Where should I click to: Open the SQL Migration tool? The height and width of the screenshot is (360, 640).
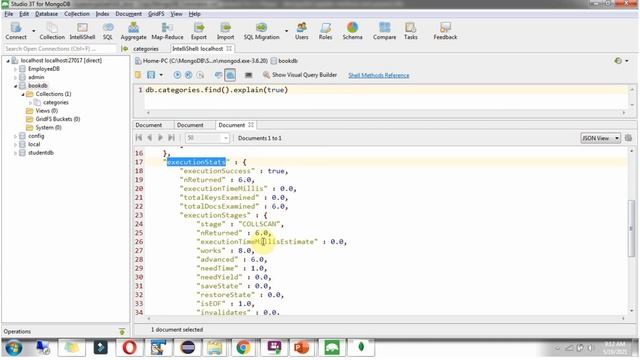(261, 31)
